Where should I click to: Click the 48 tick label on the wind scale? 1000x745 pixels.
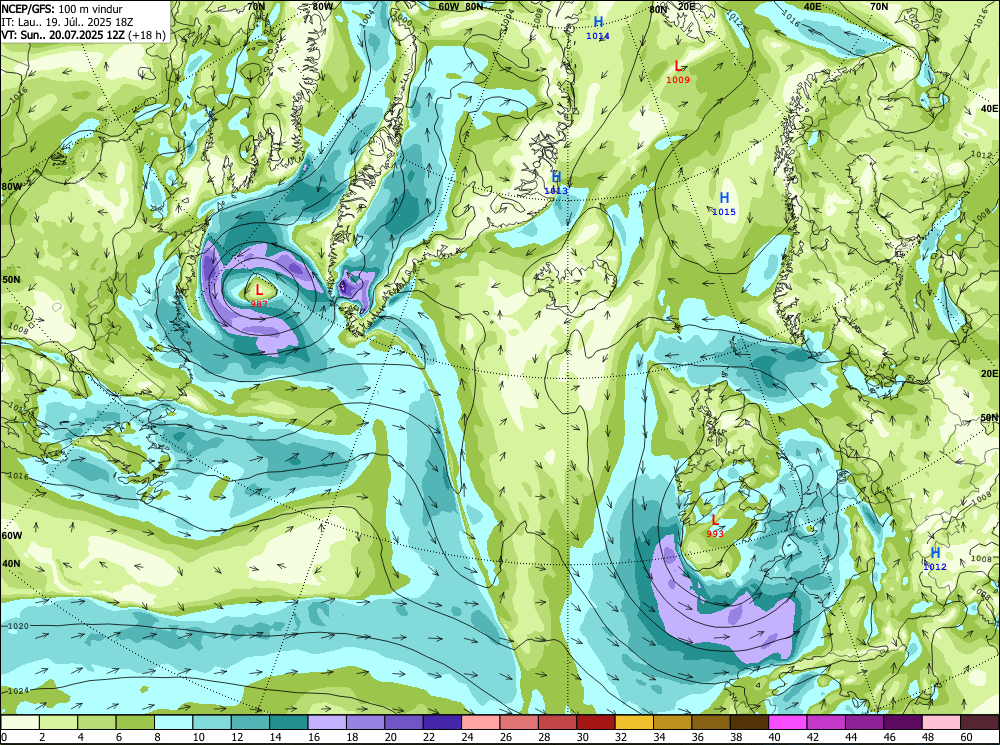tap(927, 737)
